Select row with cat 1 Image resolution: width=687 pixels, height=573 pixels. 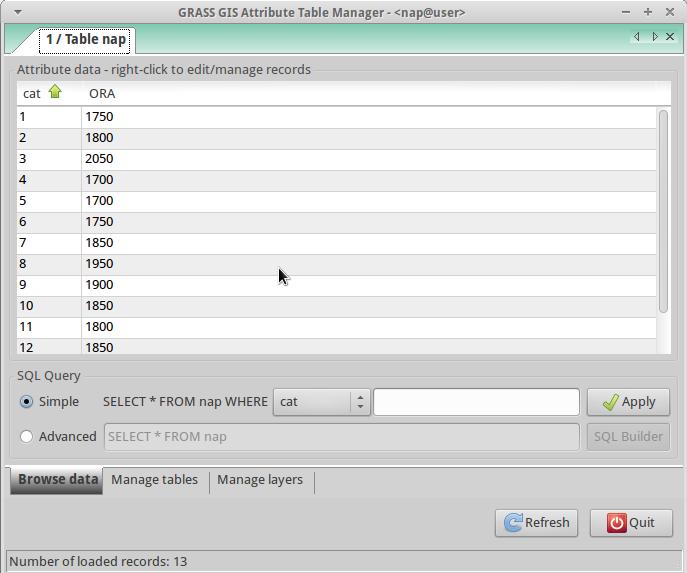tap(336, 117)
